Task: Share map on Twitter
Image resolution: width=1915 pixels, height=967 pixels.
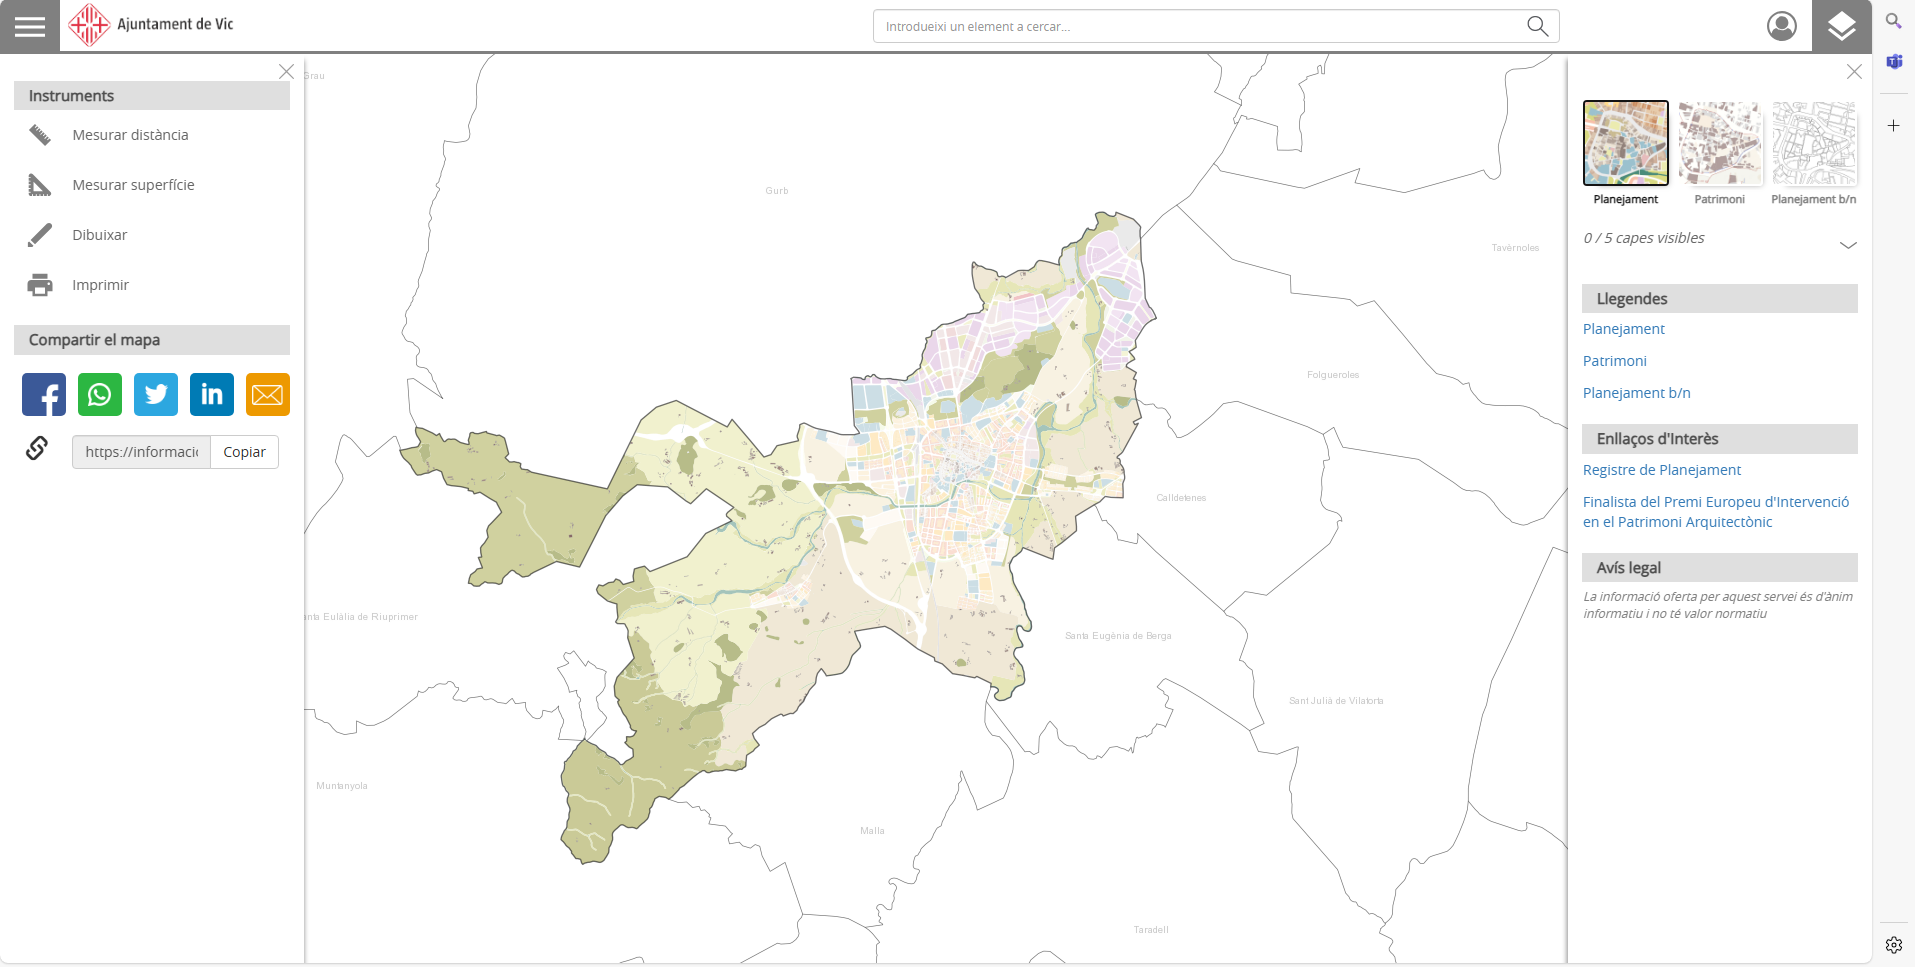Action: pos(156,395)
